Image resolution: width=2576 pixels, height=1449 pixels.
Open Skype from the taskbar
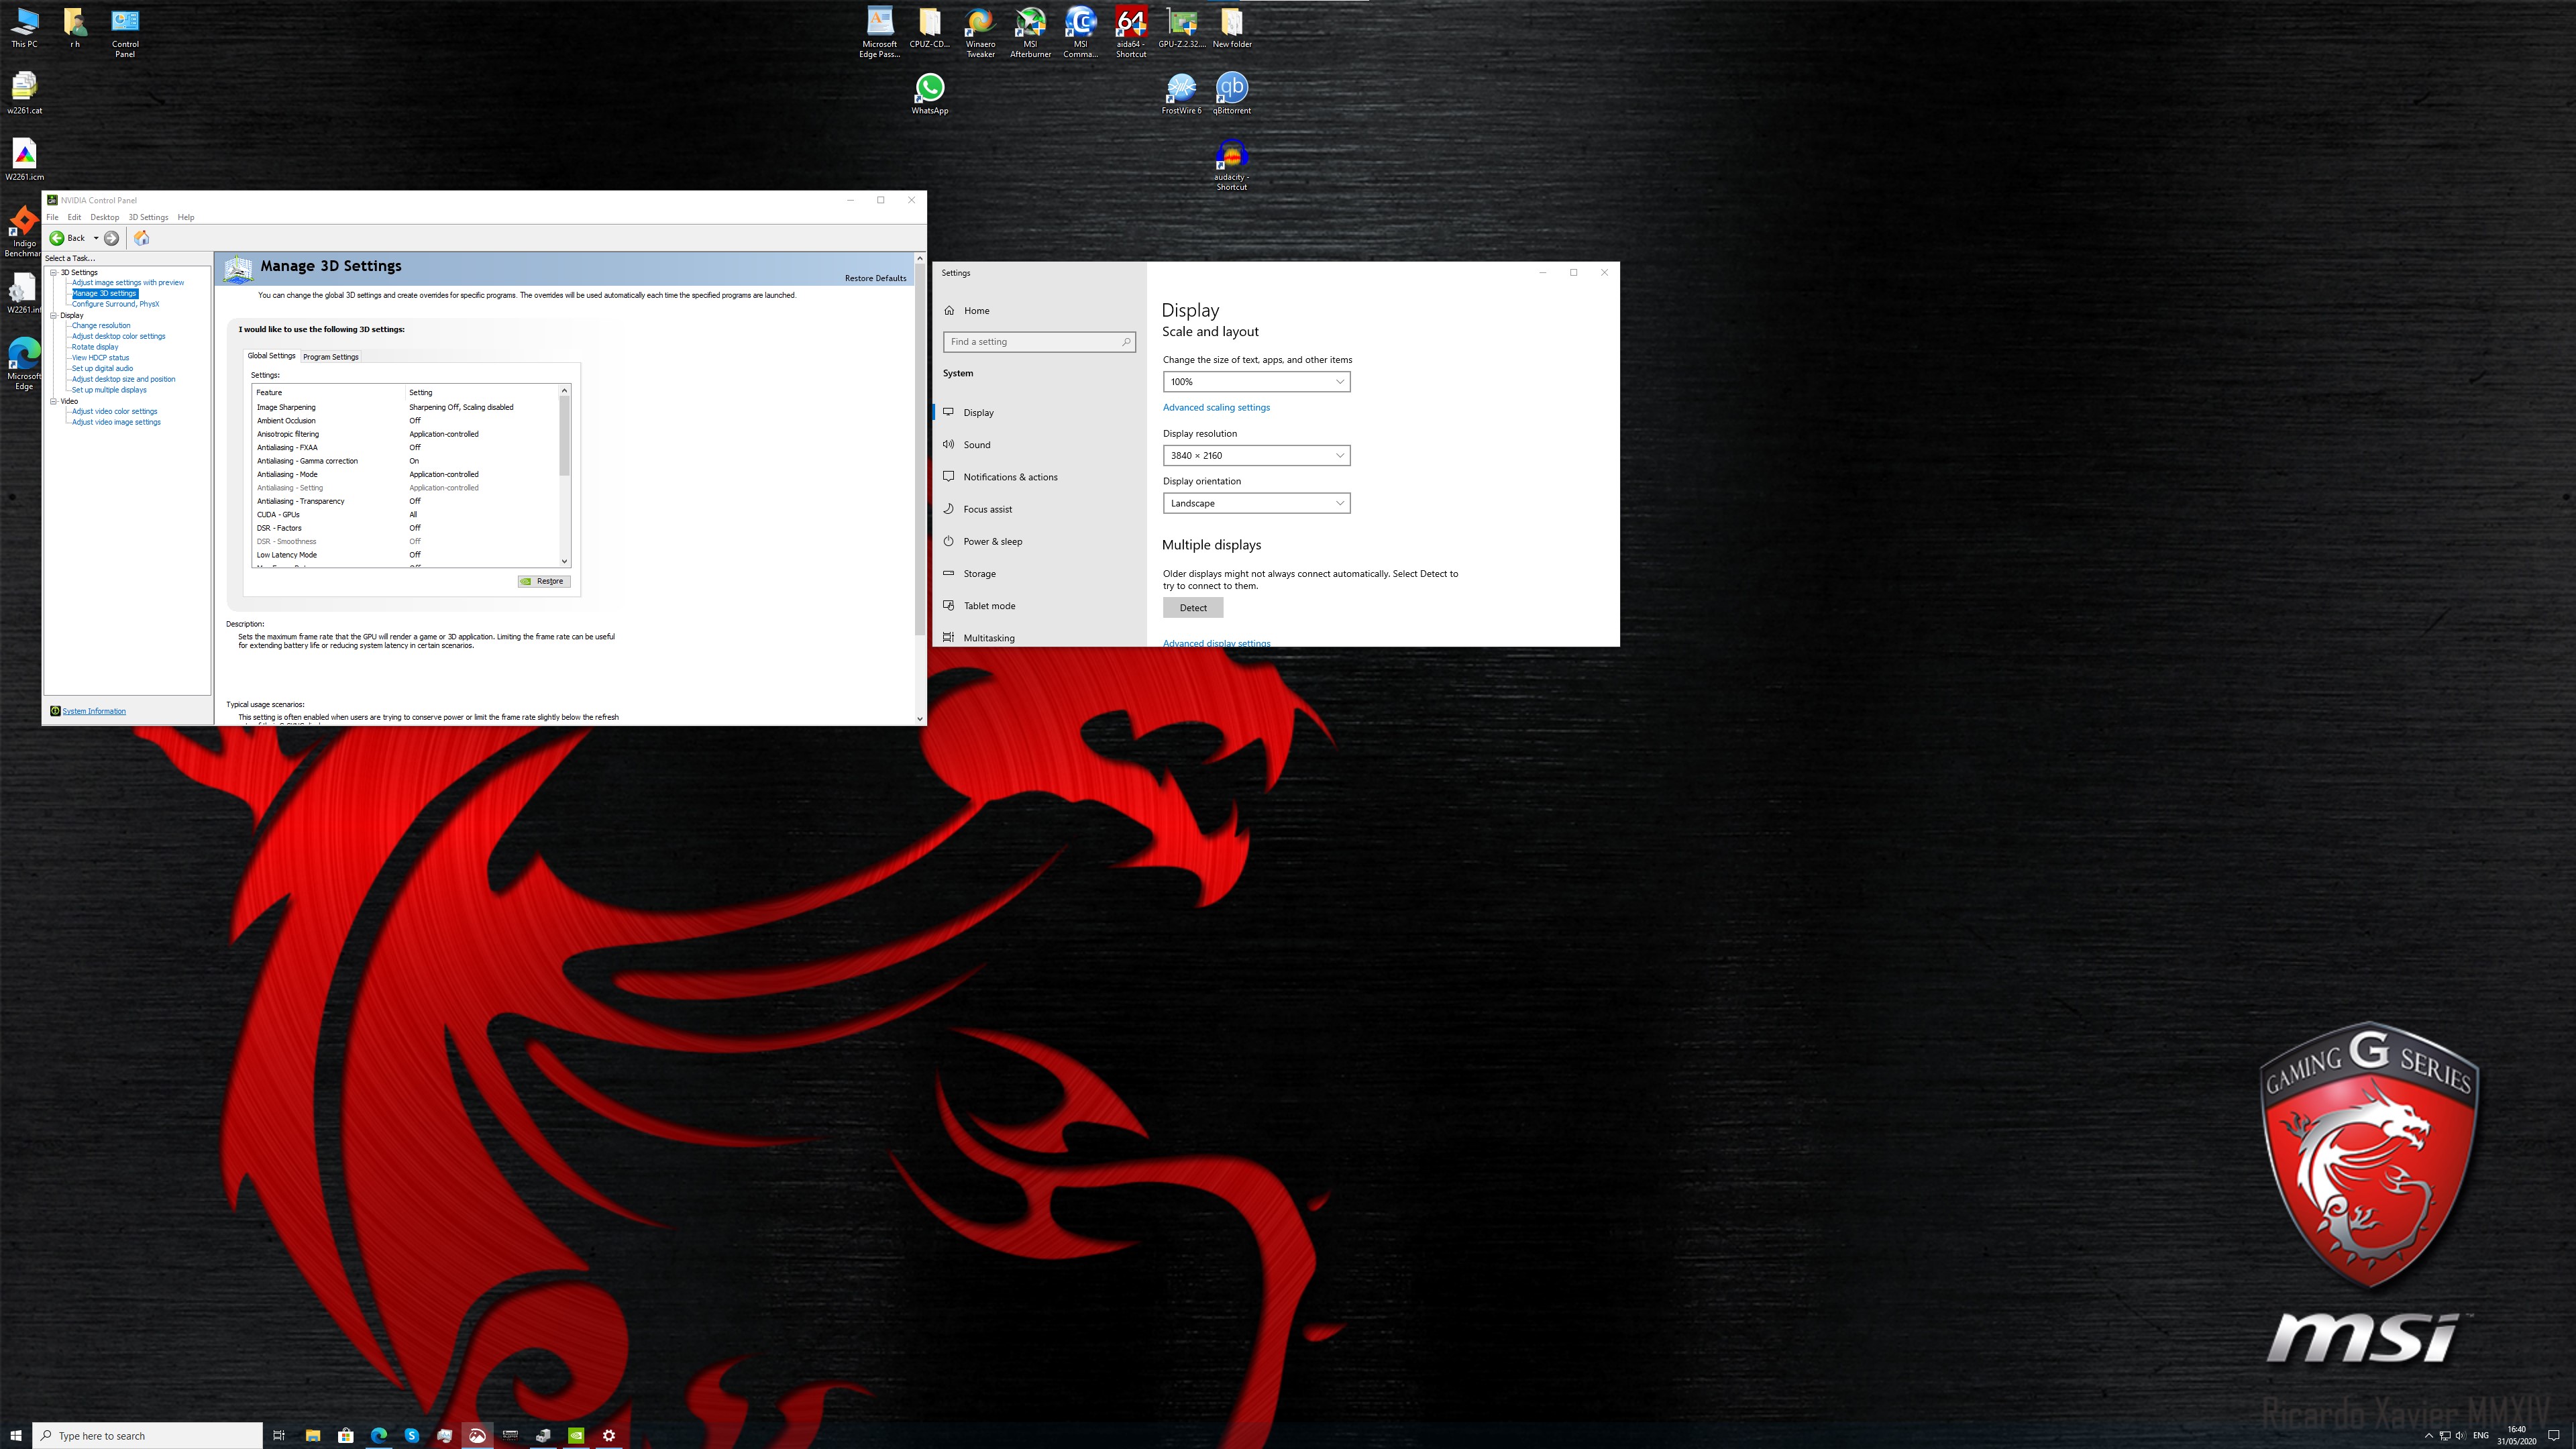point(411,1435)
